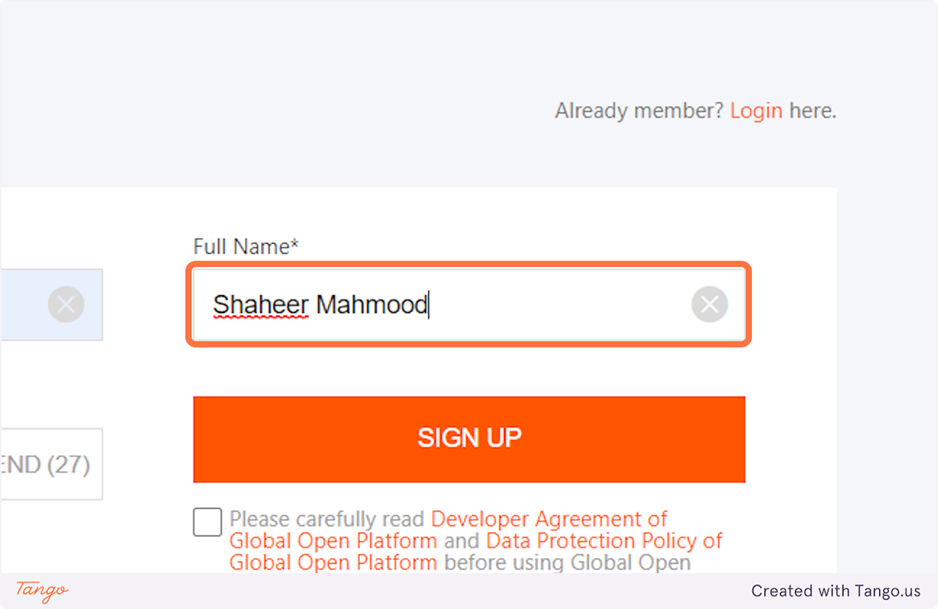938x609 pixels.
Task: Click the before using Global Open text
Action: click(x=567, y=563)
